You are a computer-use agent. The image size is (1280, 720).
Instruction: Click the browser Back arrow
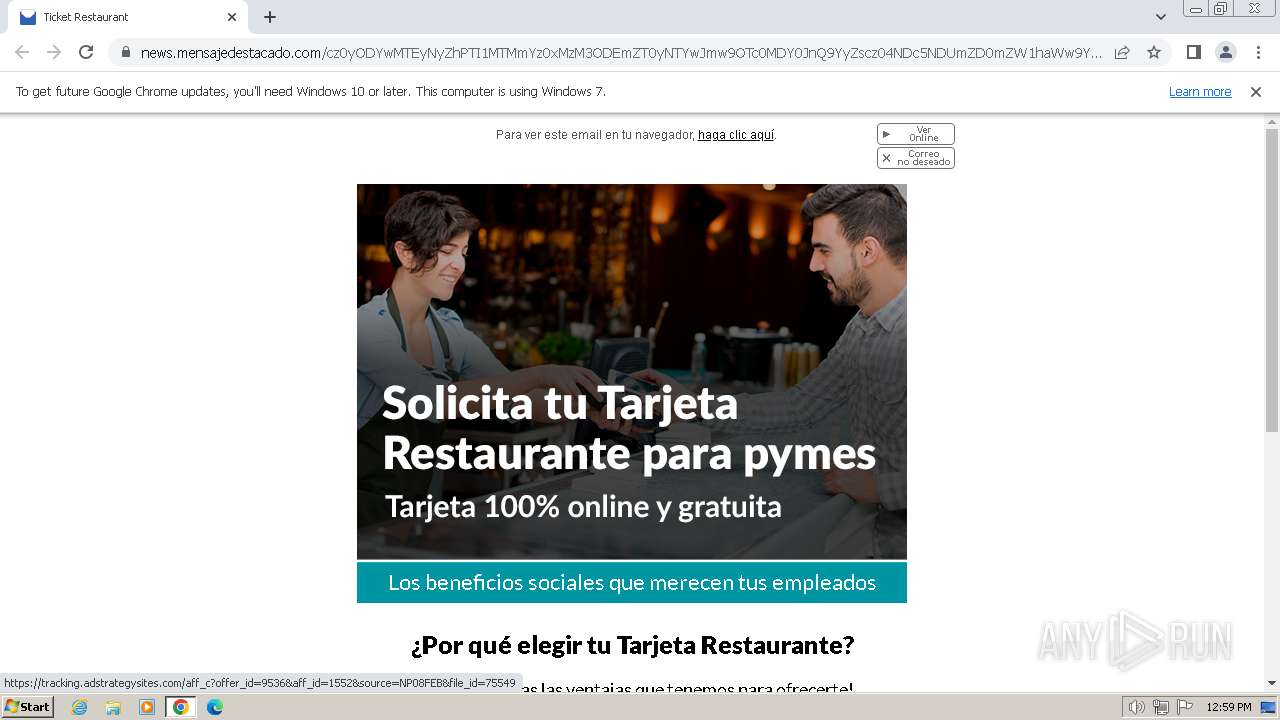pos(22,52)
